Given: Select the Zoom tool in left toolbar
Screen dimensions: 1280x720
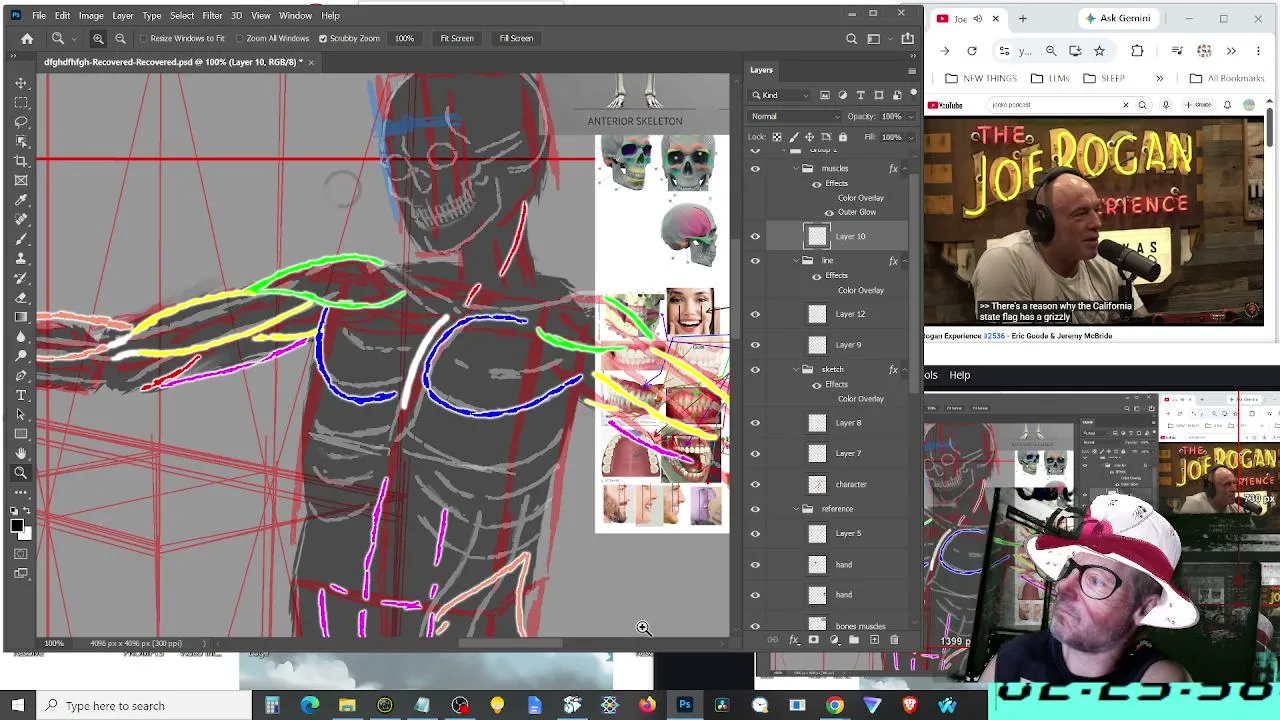Looking at the screenshot, I should point(21,473).
